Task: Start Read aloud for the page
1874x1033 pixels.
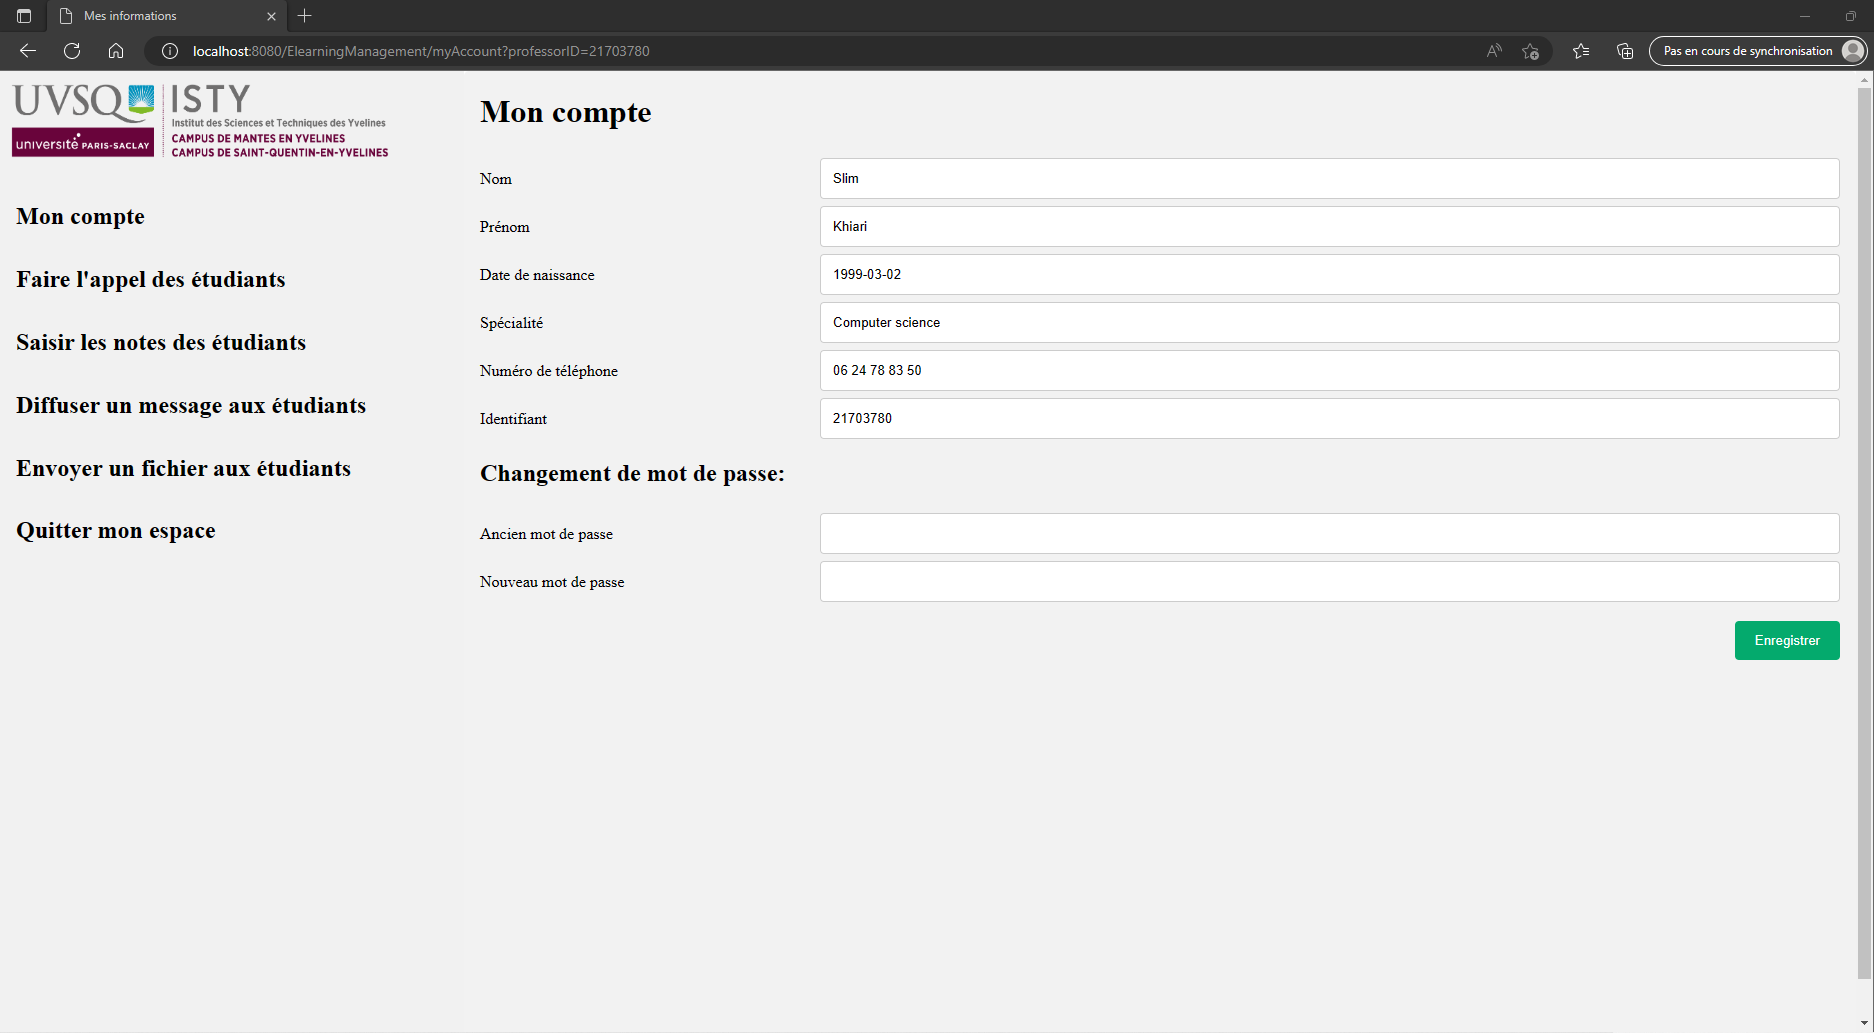Action: (x=1493, y=51)
